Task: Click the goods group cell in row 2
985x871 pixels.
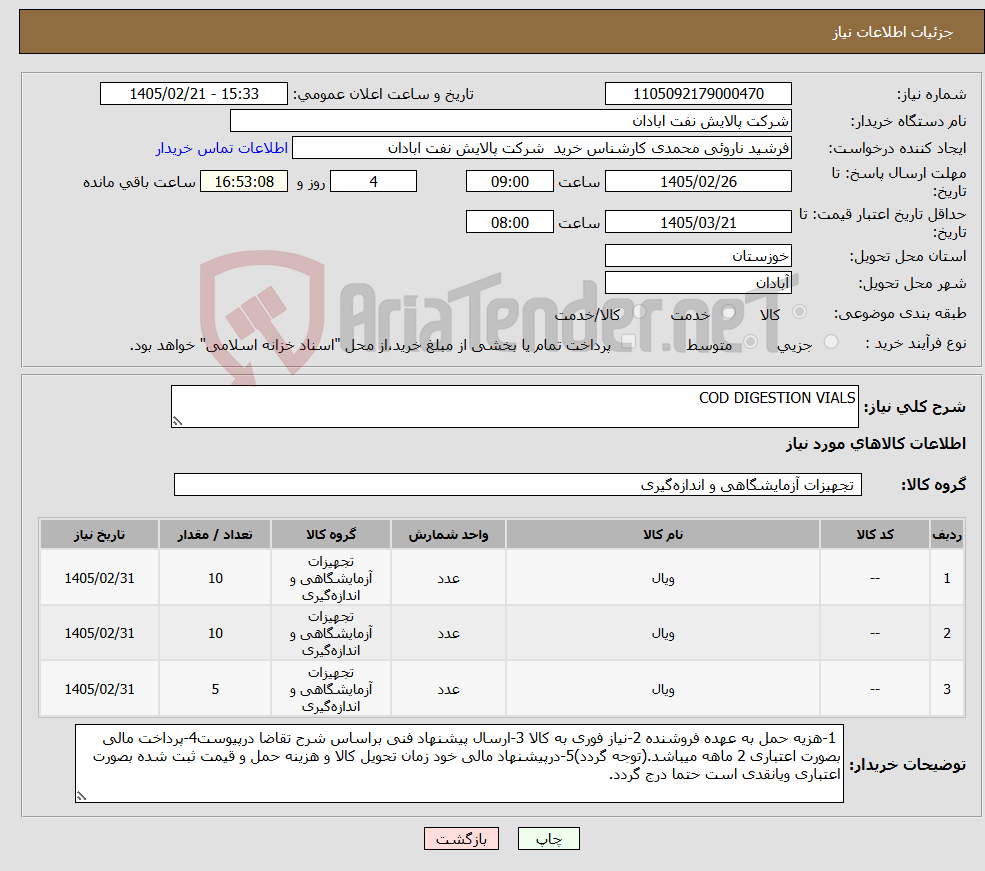Action: point(330,634)
